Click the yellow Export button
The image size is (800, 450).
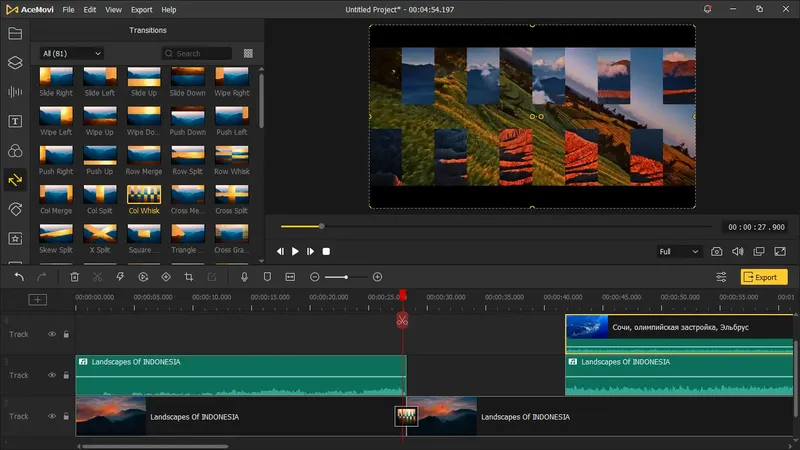tap(763, 277)
